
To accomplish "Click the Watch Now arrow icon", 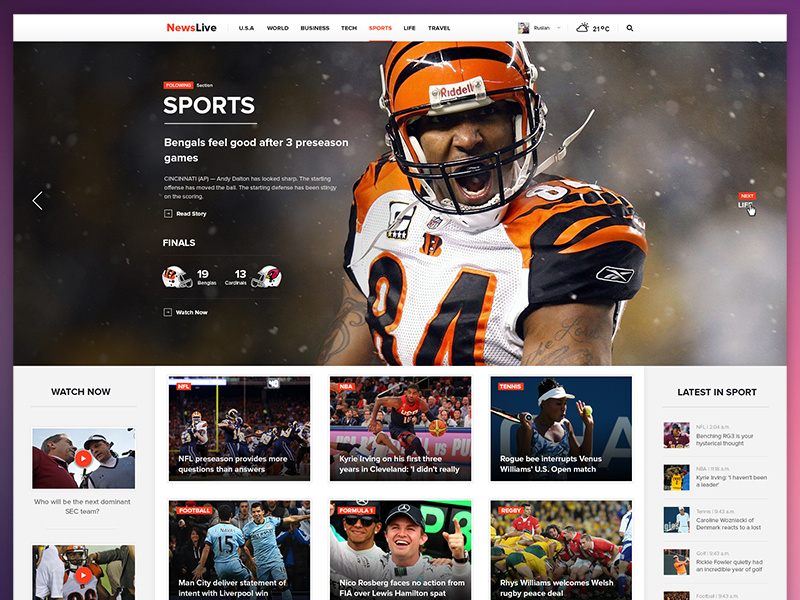I will pyautogui.click(x=167, y=312).
